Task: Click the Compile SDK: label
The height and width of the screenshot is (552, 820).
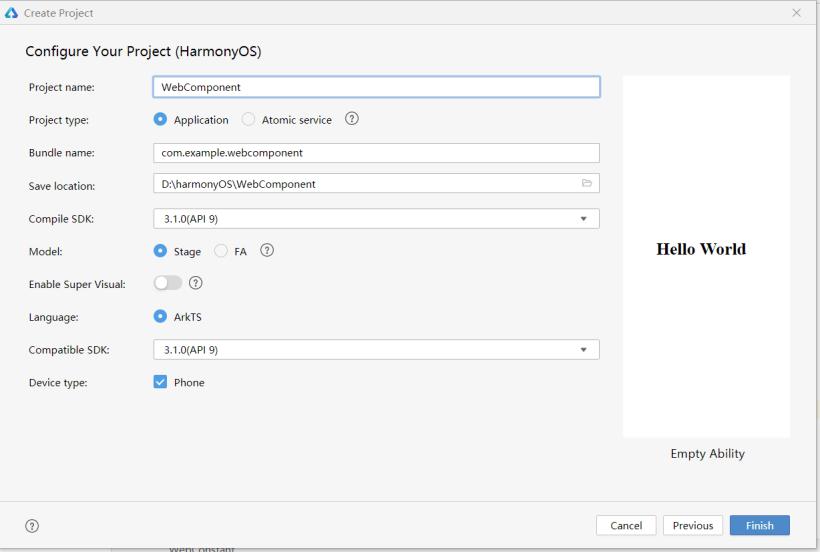Action: 61,219
